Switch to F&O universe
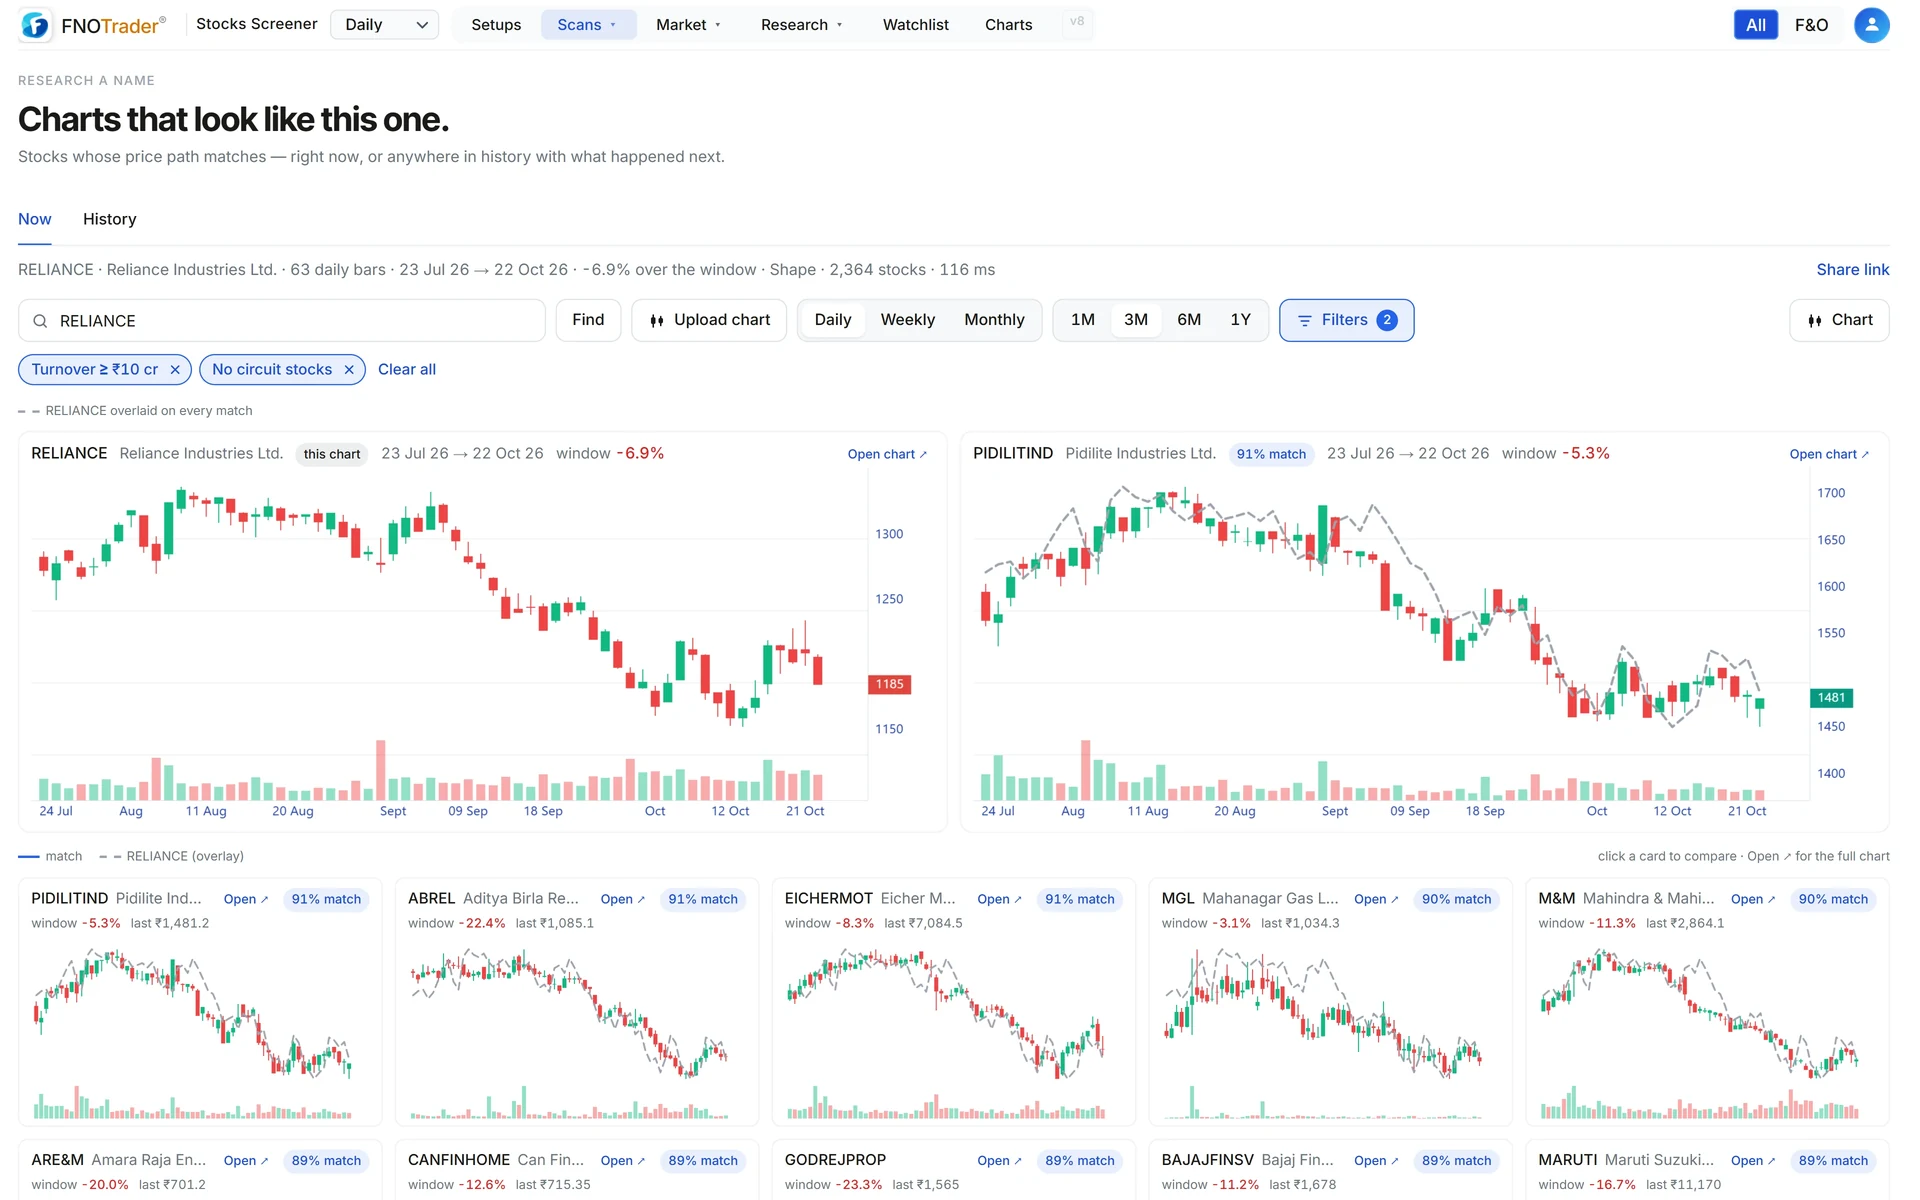 pos(1811,25)
